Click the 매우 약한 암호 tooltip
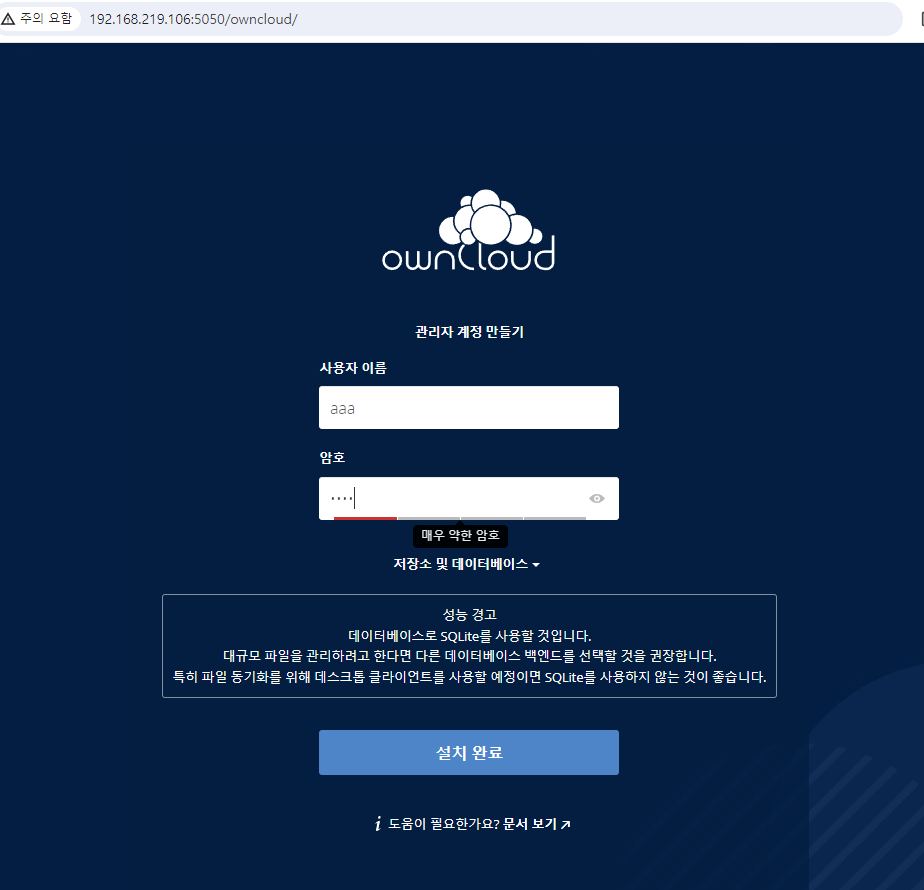 (460, 535)
